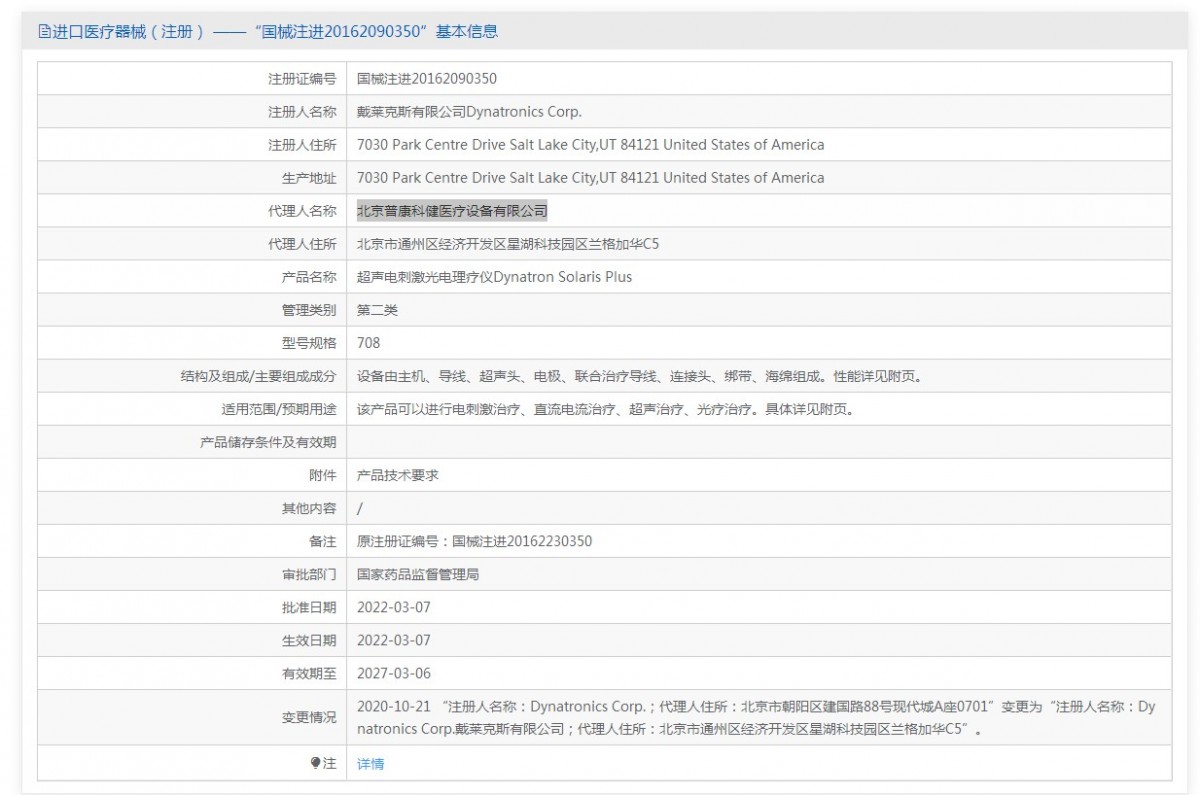Select the '生效日期' label

click(x=309, y=640)
